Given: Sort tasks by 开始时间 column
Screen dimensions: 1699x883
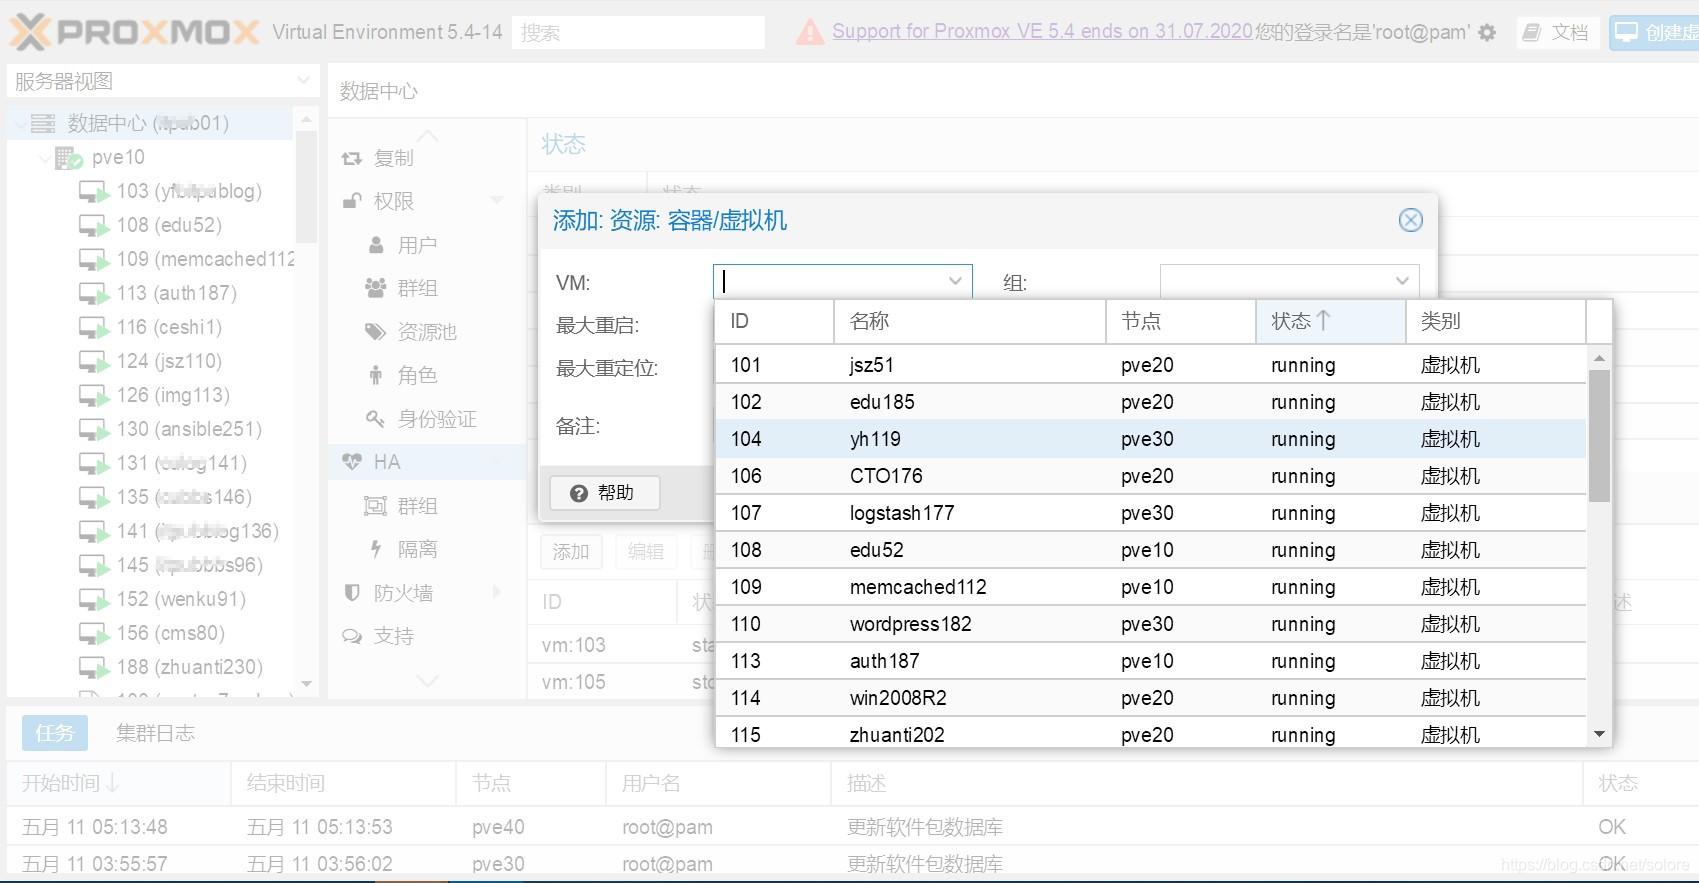Looking at the screenshot, I should click(119, 783).
